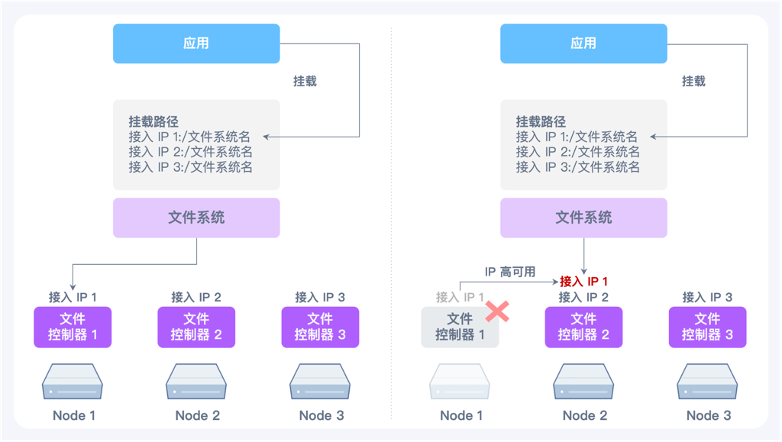Screen dimensions: 782x442
Task: Select the left 文件系统 purple box
Action: pyautogui.click(x=196, y=218)
